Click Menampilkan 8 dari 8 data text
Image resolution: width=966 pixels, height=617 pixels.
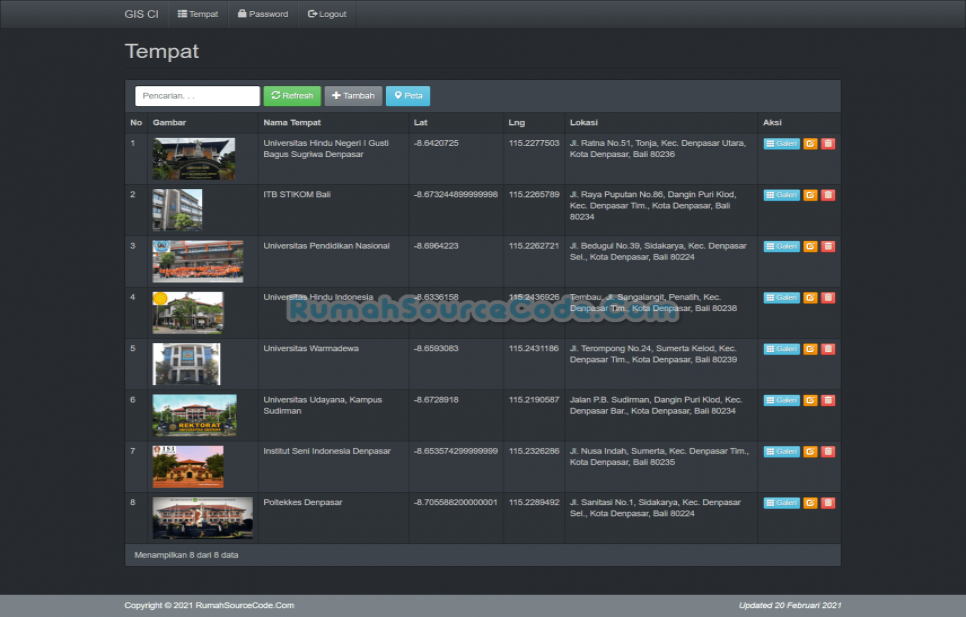pyautogui.click(x=186, y=555)
